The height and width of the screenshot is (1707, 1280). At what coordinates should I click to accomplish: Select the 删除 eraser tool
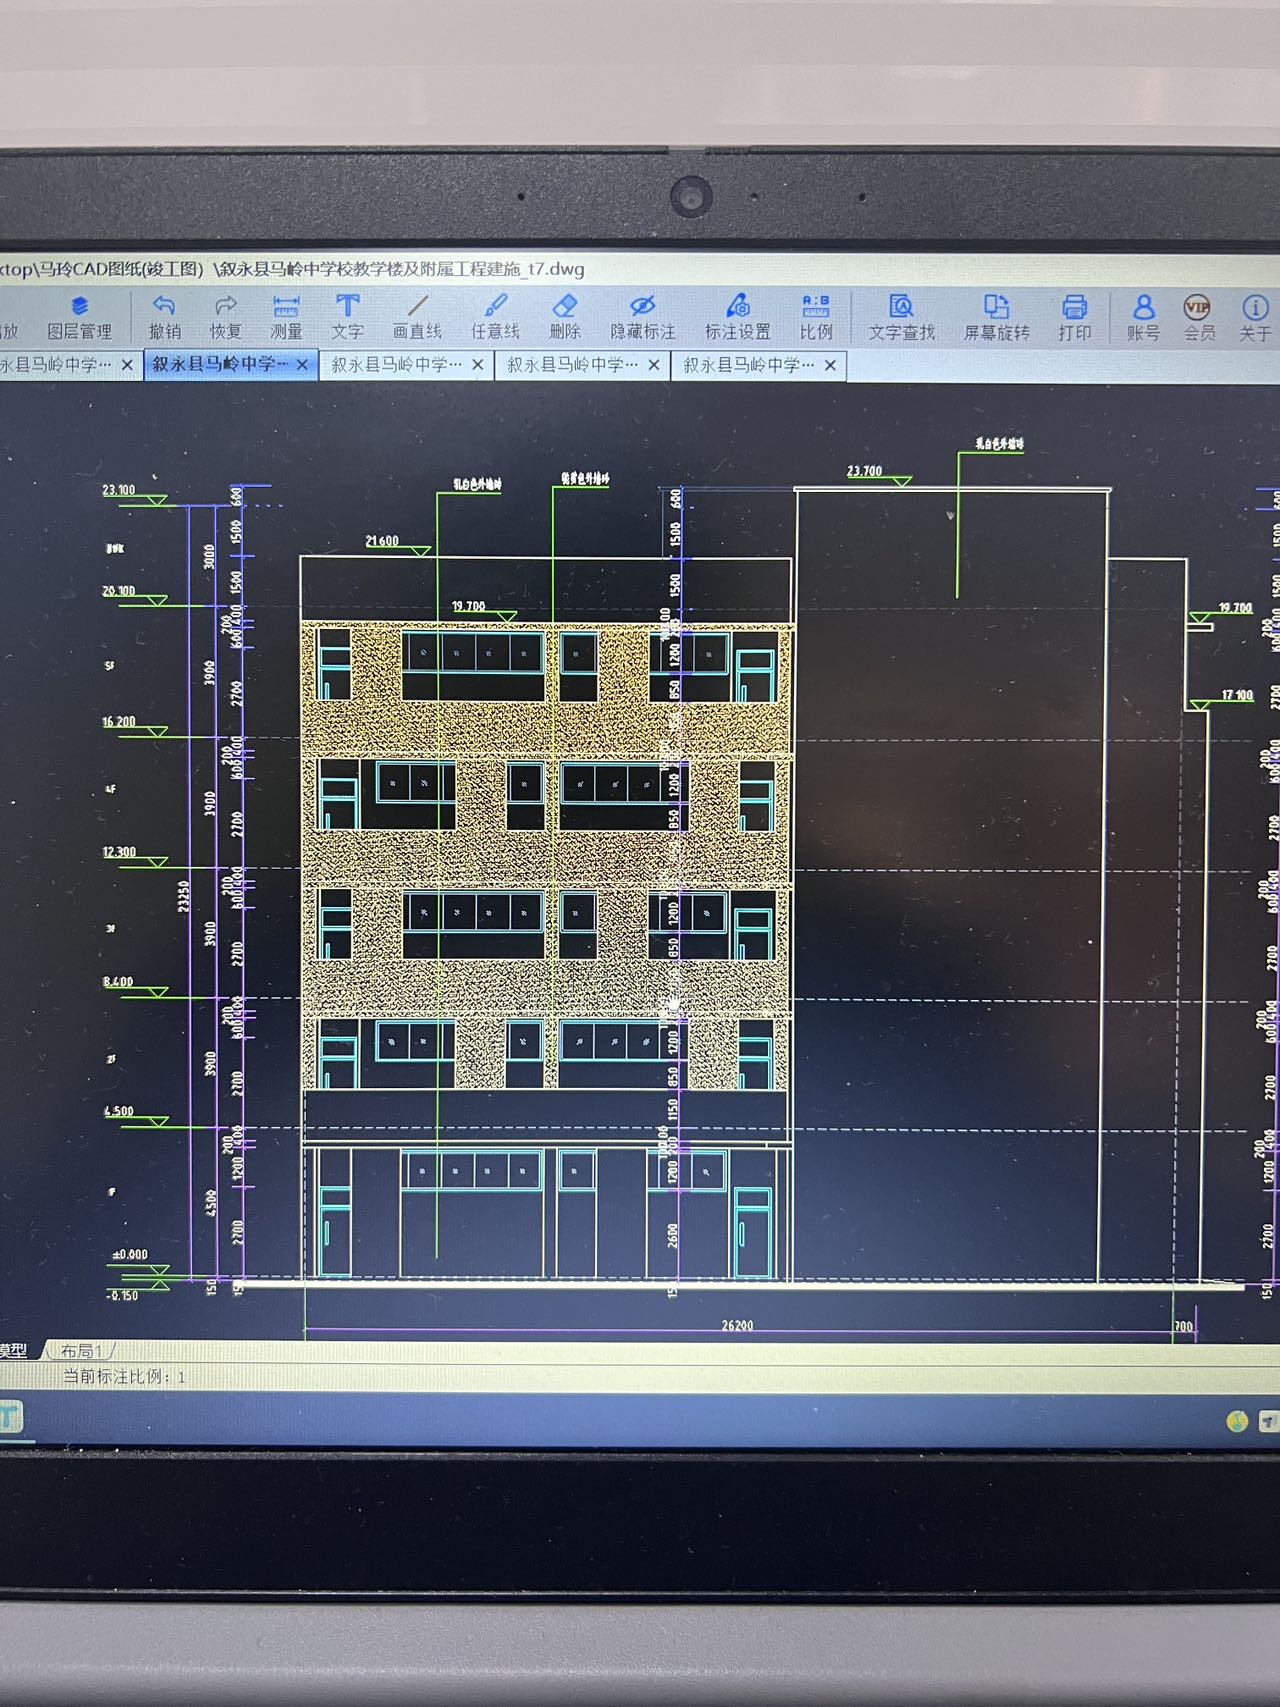[x=565, y=317]
